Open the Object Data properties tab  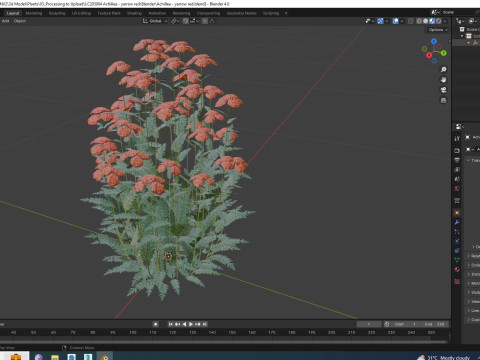pyautogui.click(x=457, y=260)
